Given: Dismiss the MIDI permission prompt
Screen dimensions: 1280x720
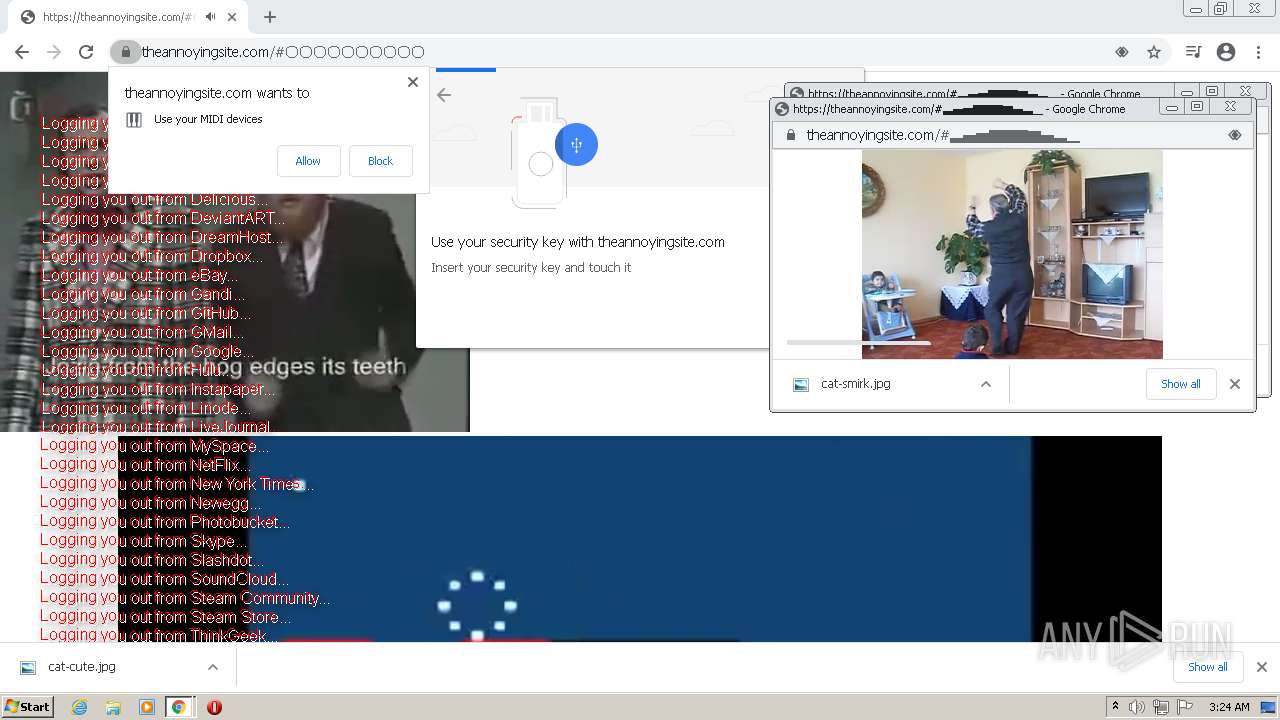Looking at the screenshot, I should (413, 82).
